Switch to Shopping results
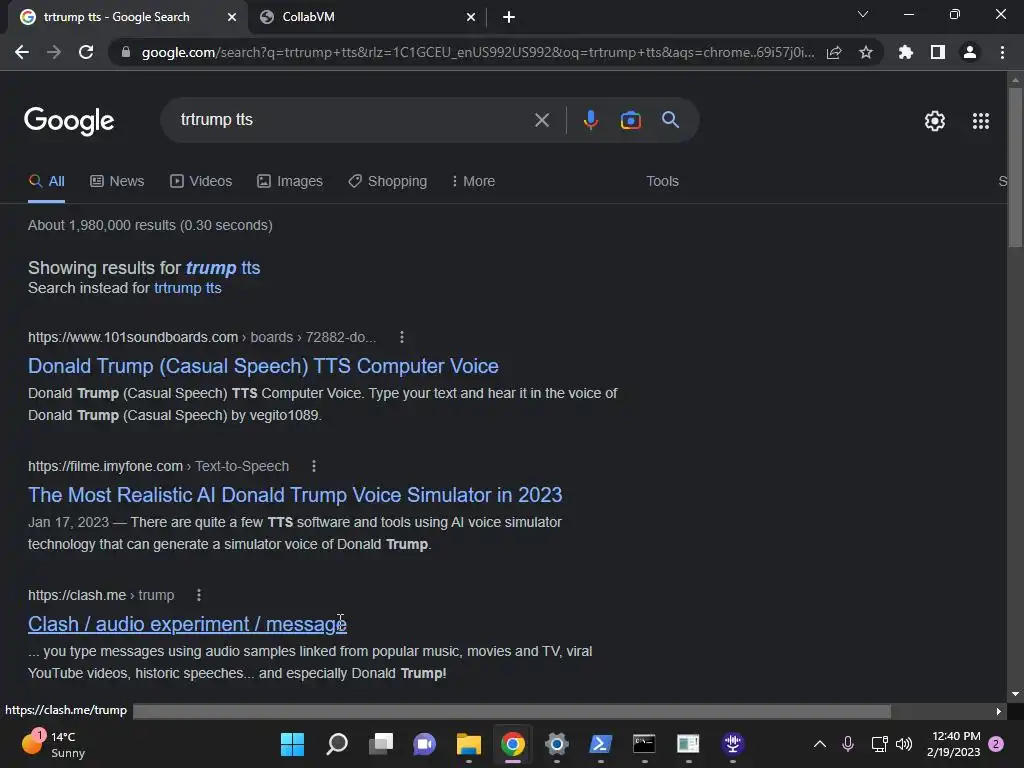This screenshot has height=768, width=1024. click(x=388, y=182)
